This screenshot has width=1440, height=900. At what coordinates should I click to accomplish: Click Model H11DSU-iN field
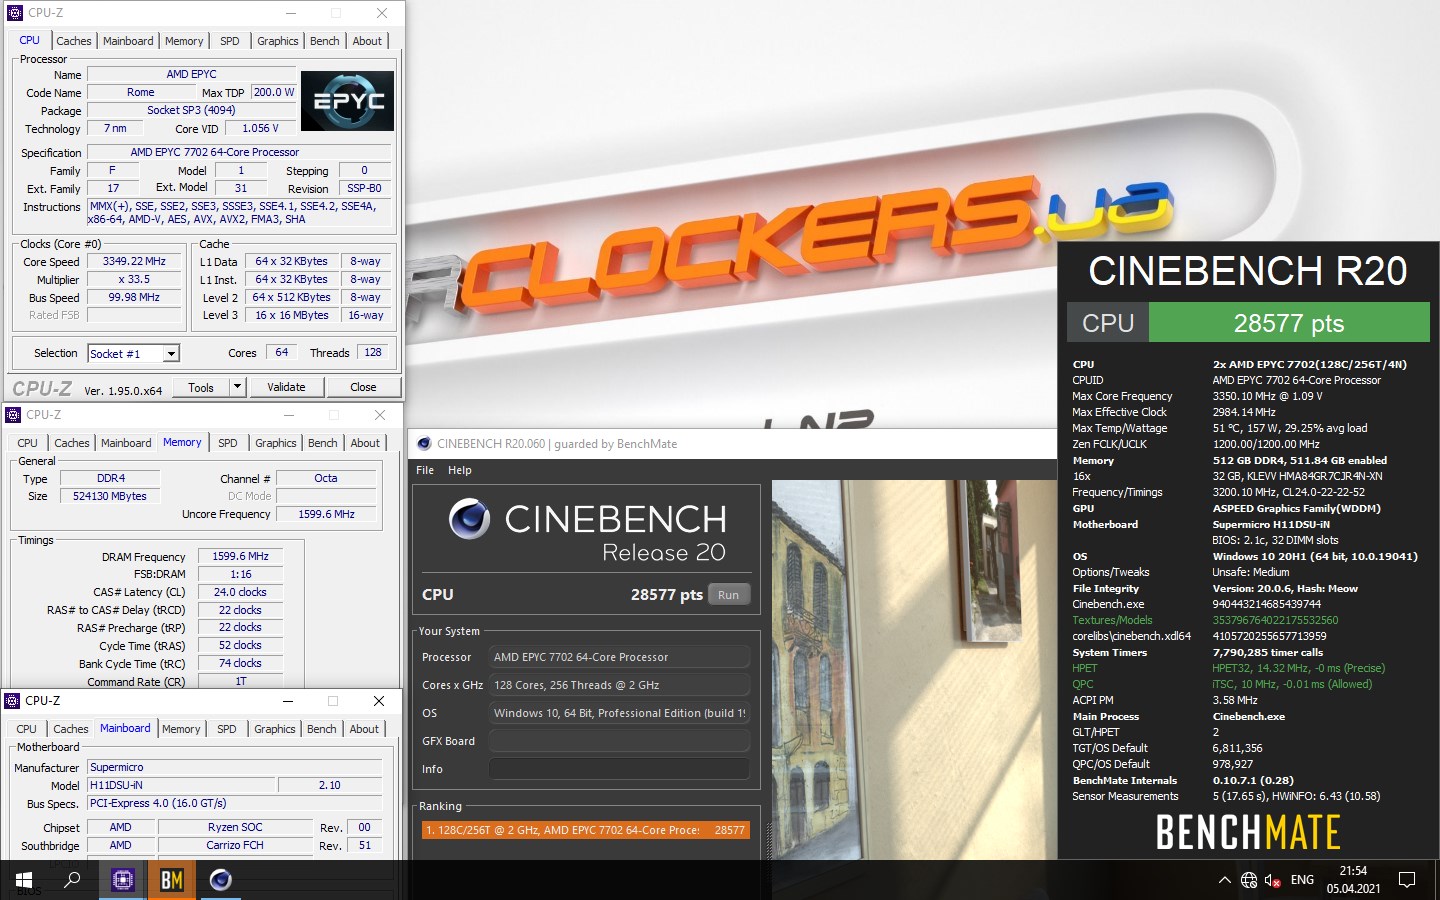[x=181, y=785]
